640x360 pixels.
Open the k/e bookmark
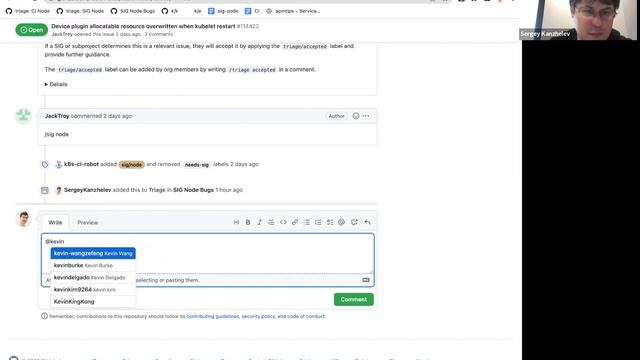[x=197, y=11]
